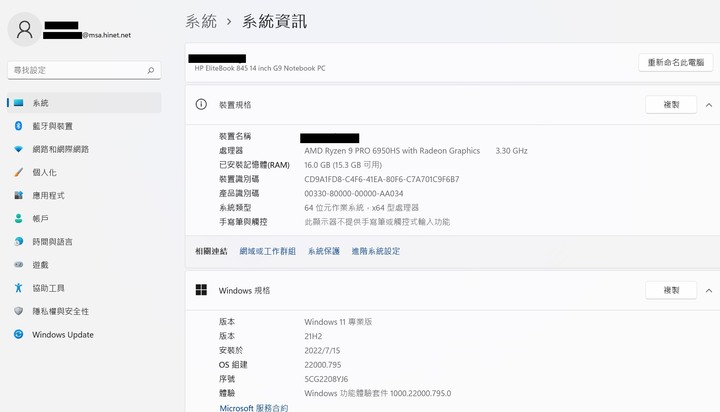Open the 網域或工作群組 link
The height and width of the screenshot is (412, 720).
tap(268, 251)
